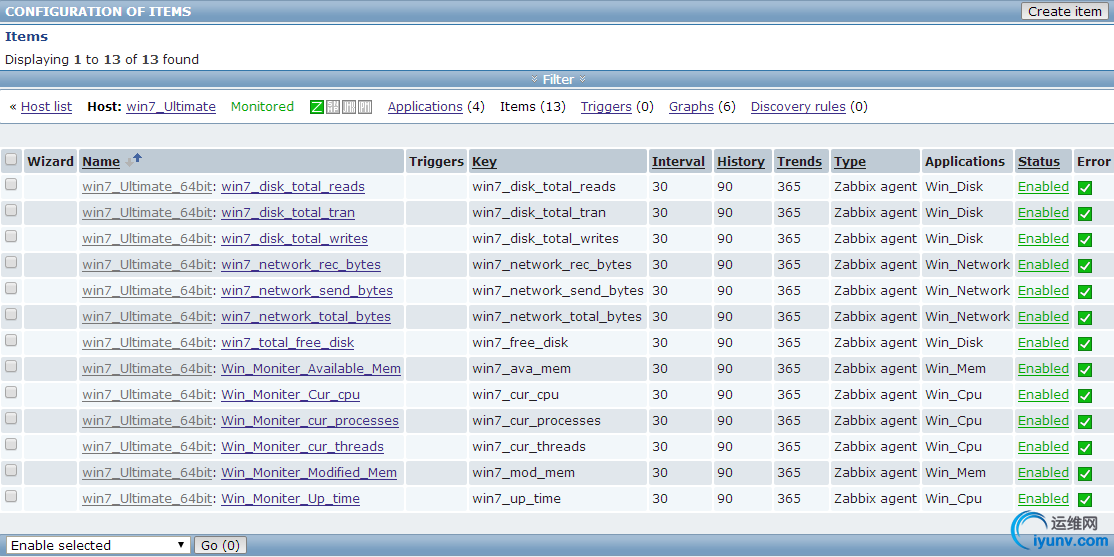Click green error check for Win_Moniter_Available_Mem
Screen dimensions: 1114x557
pos(1085,369)
